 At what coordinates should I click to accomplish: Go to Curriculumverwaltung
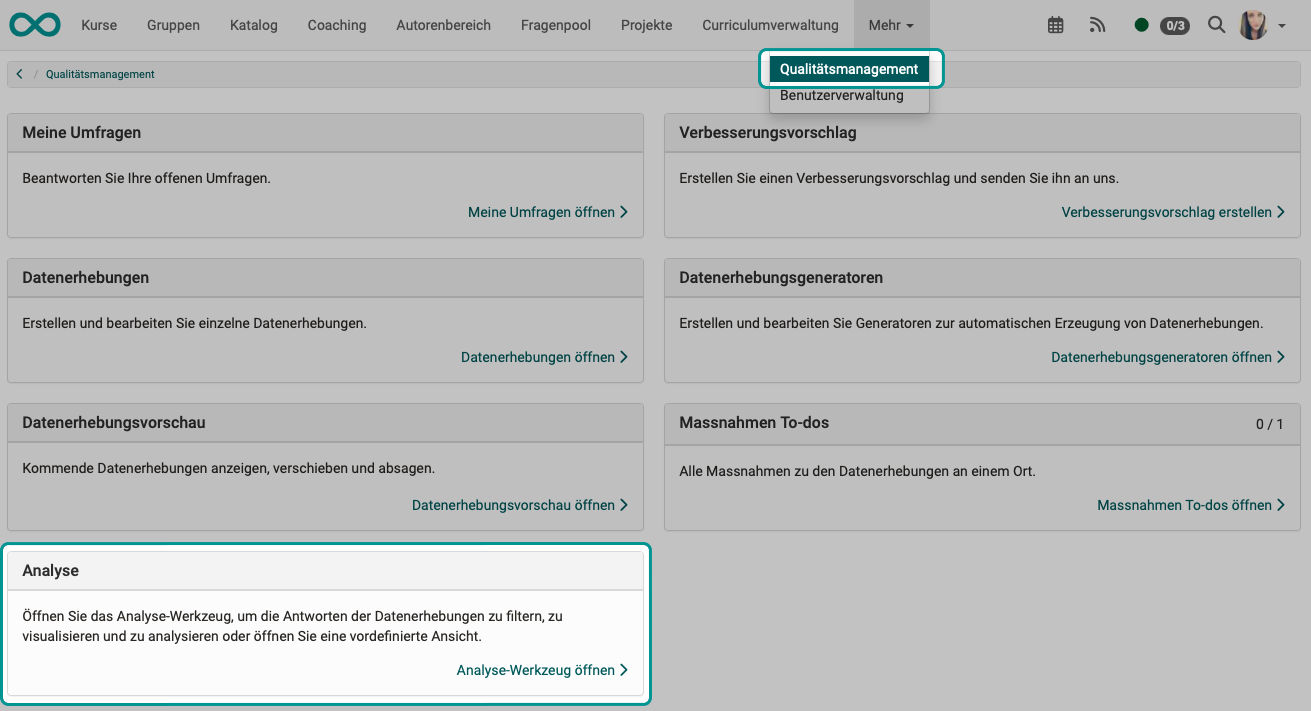coord(770,25)
